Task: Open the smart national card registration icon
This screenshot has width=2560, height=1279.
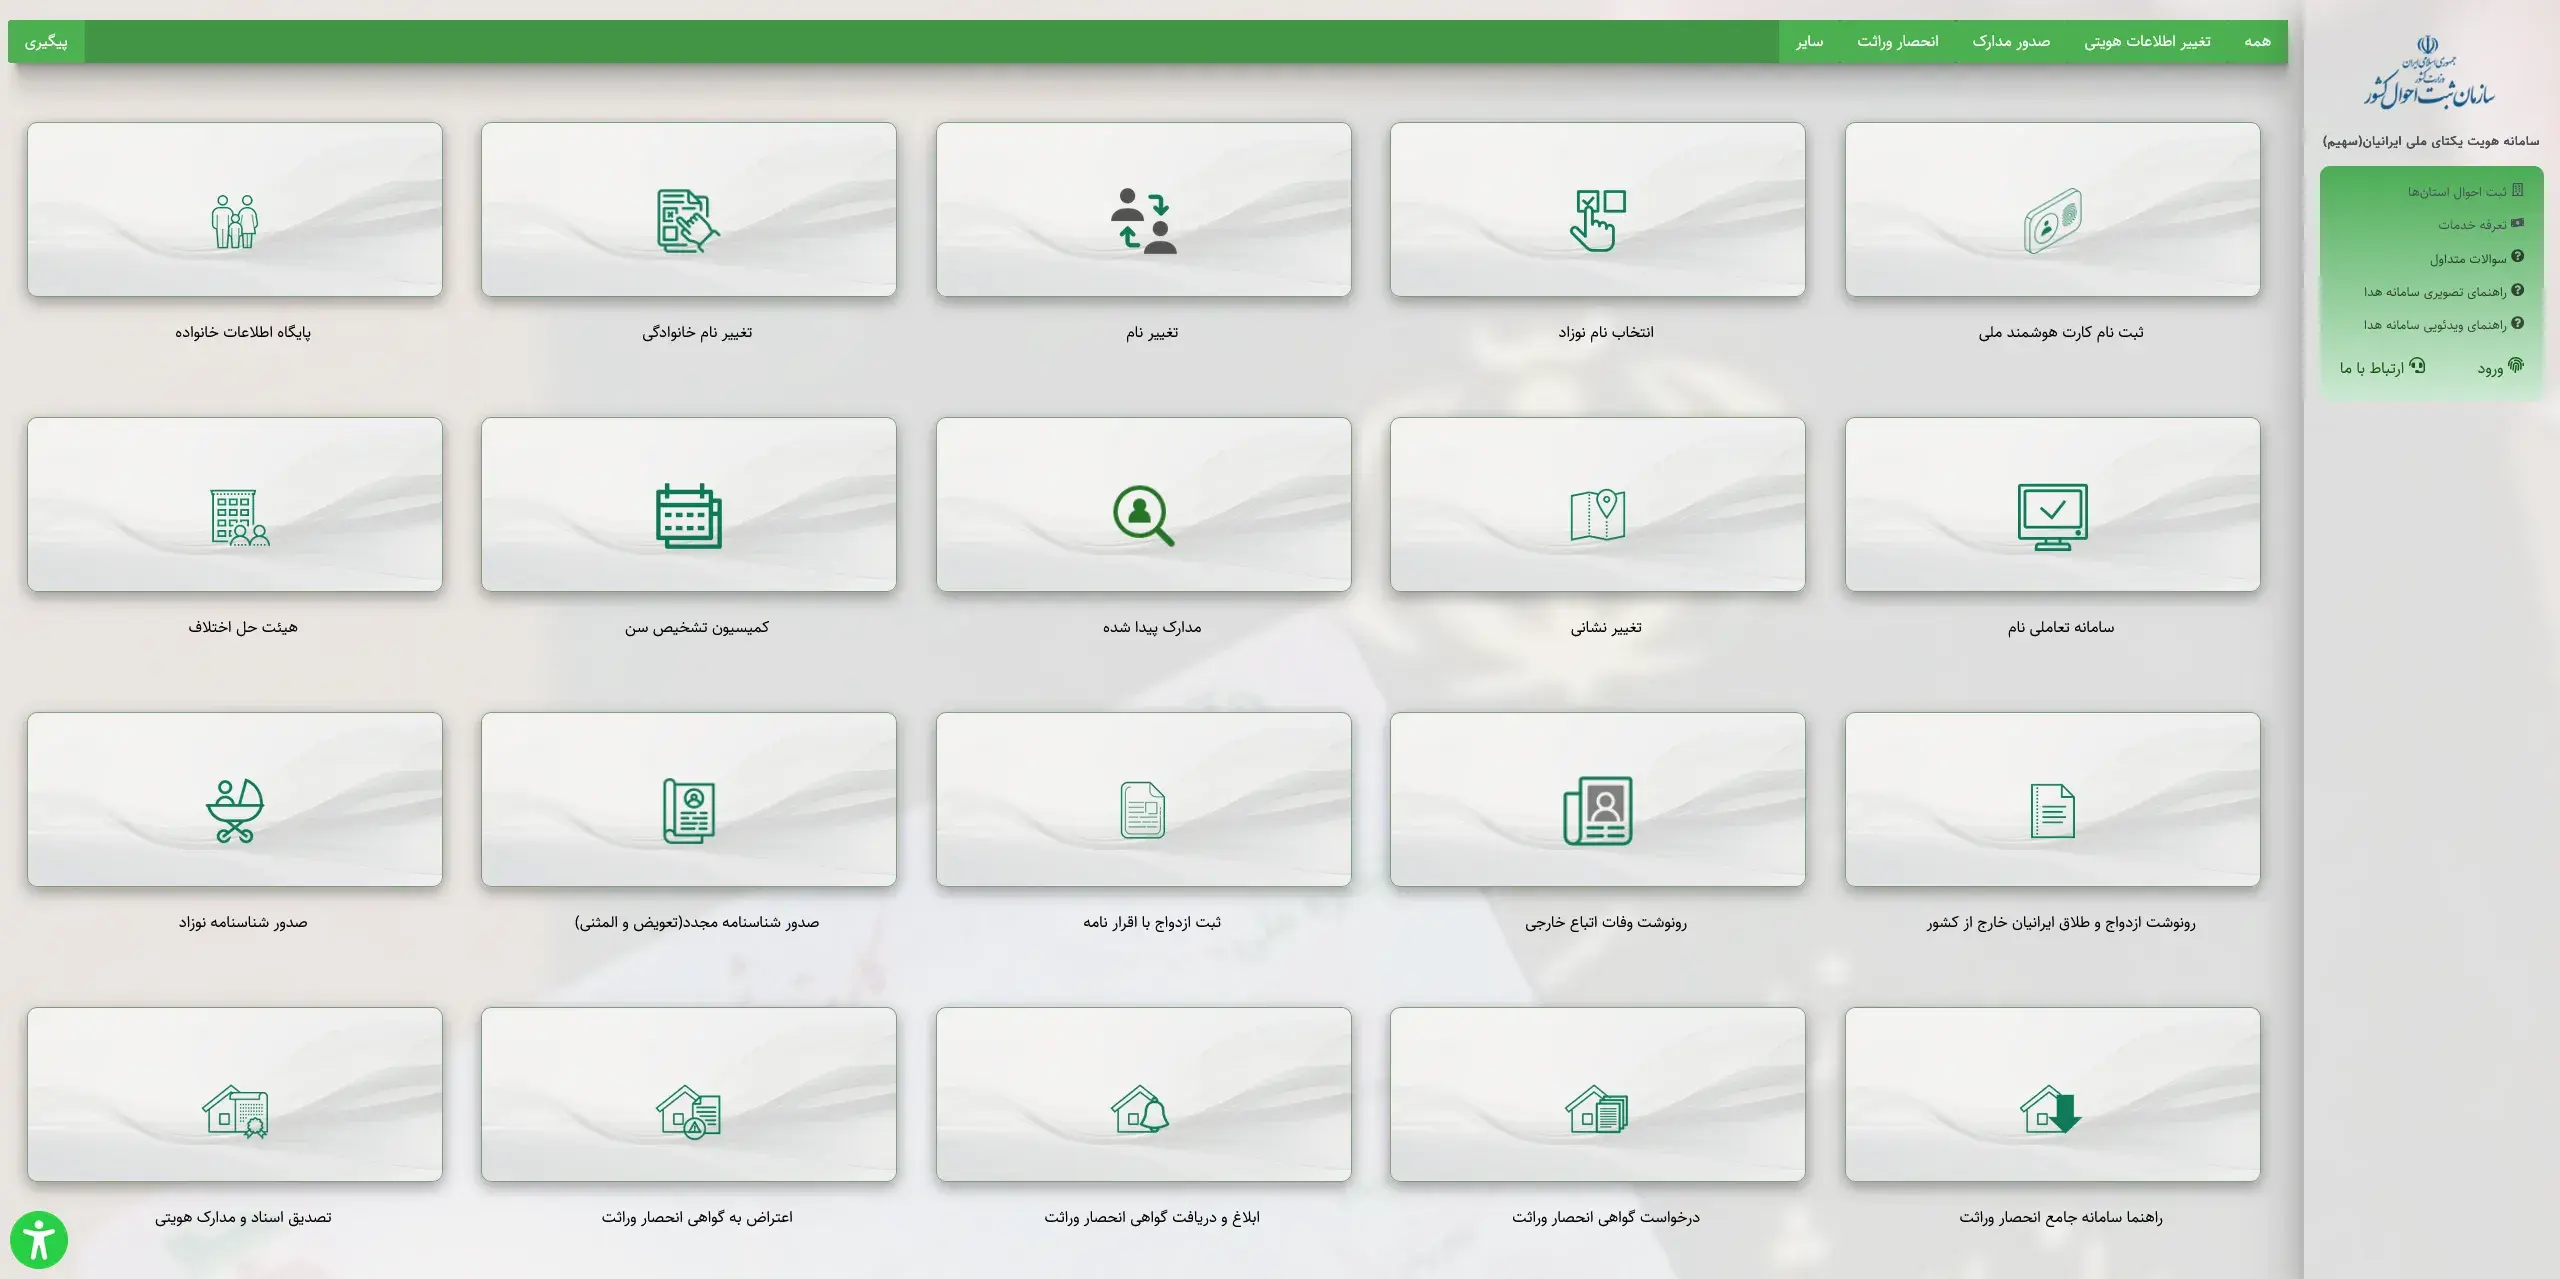Action: 2053,221
